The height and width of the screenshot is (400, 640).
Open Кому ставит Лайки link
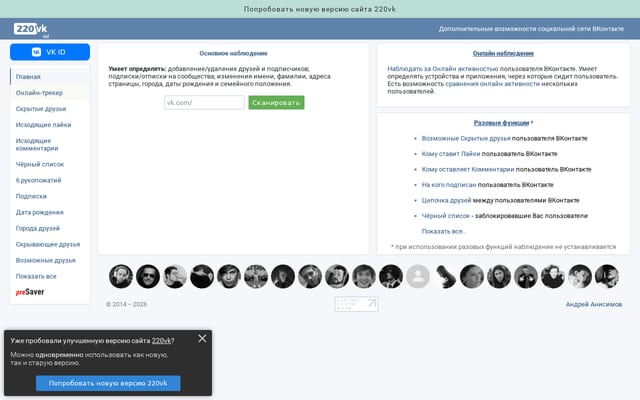point(451,154)
